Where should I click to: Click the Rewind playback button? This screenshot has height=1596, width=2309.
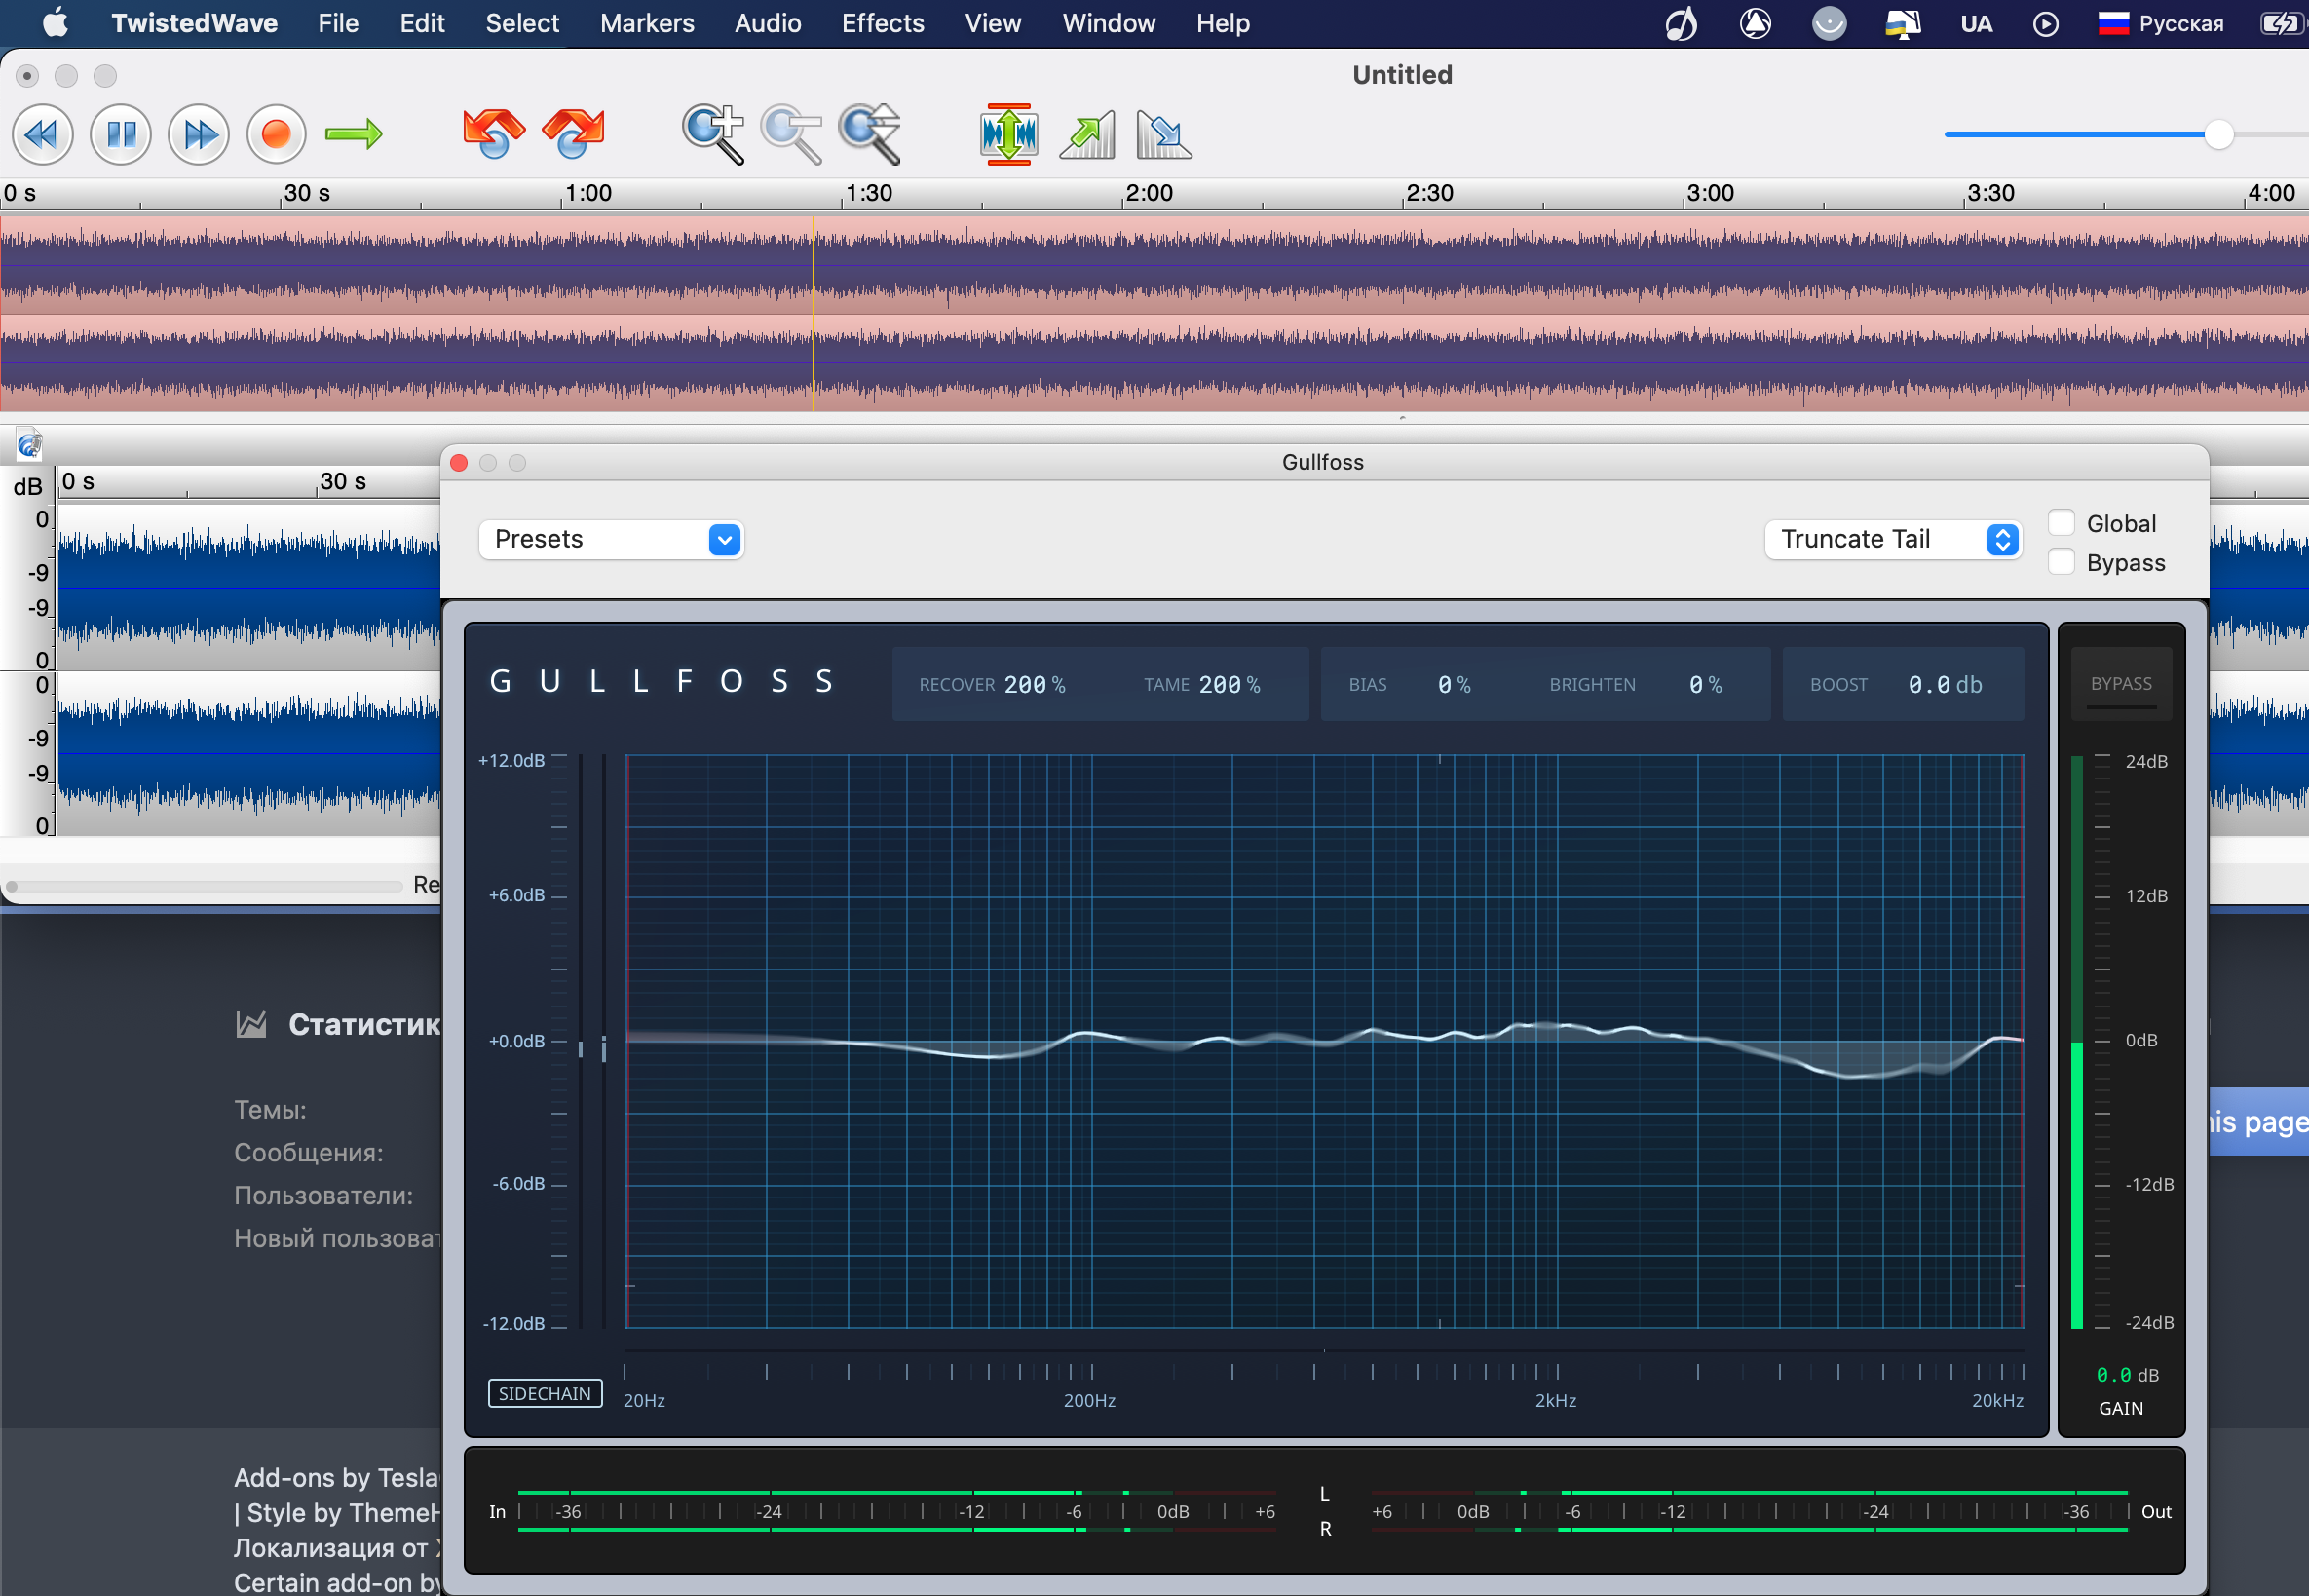coord(42,134)
